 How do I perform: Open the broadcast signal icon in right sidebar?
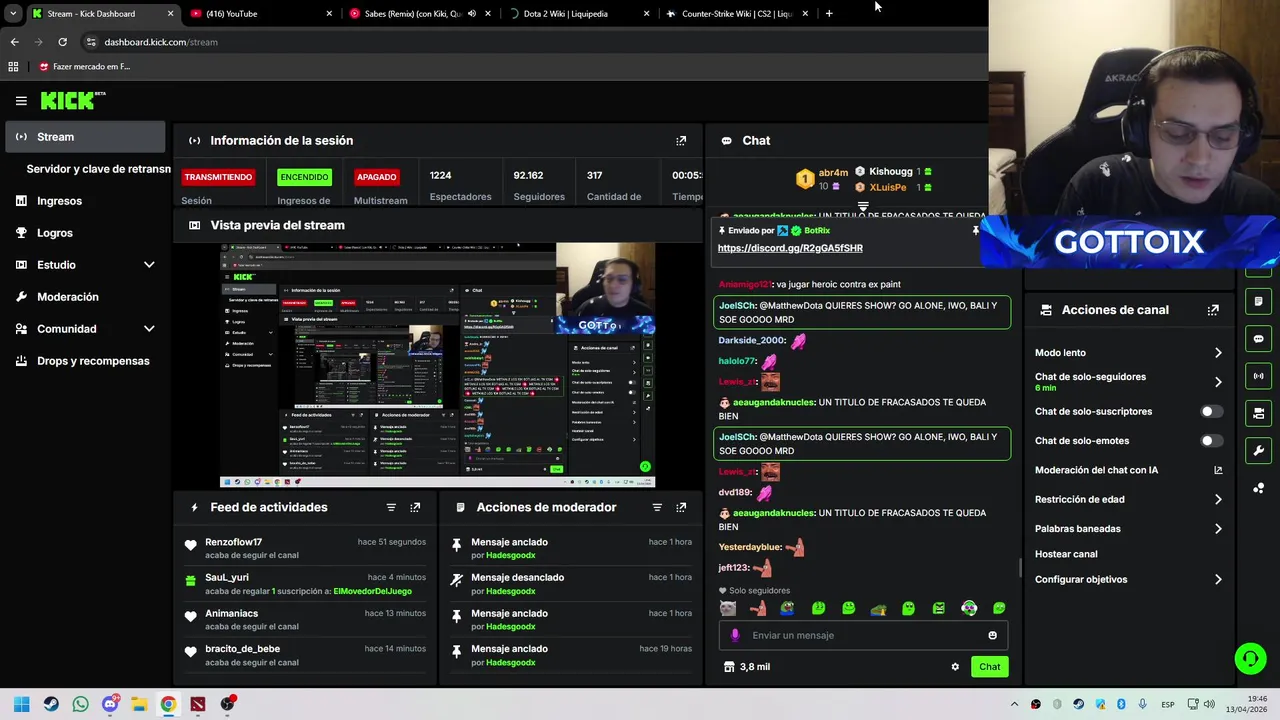1258,376
